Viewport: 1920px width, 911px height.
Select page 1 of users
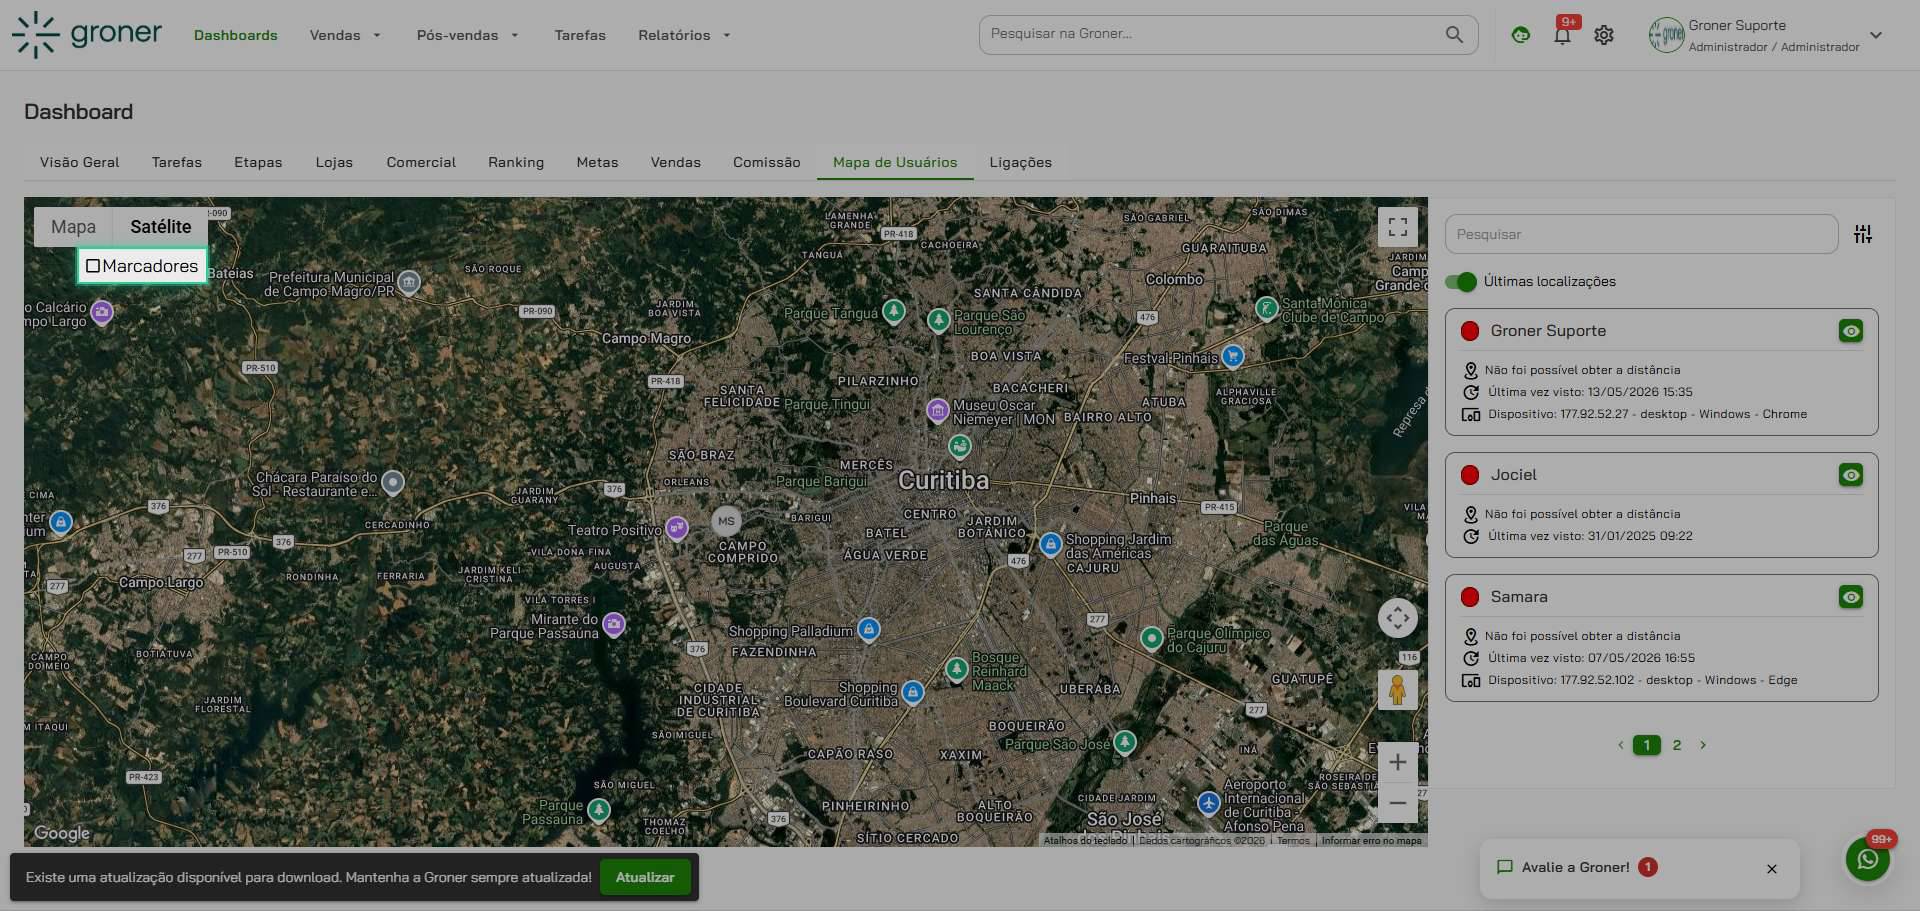pos(1647,745)
